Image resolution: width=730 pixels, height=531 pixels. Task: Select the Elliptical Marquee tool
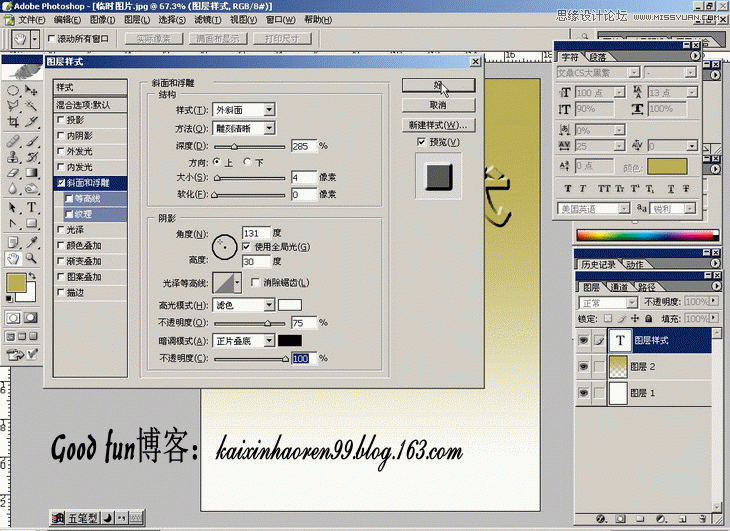pyautogui.click(x=13, y=90)
